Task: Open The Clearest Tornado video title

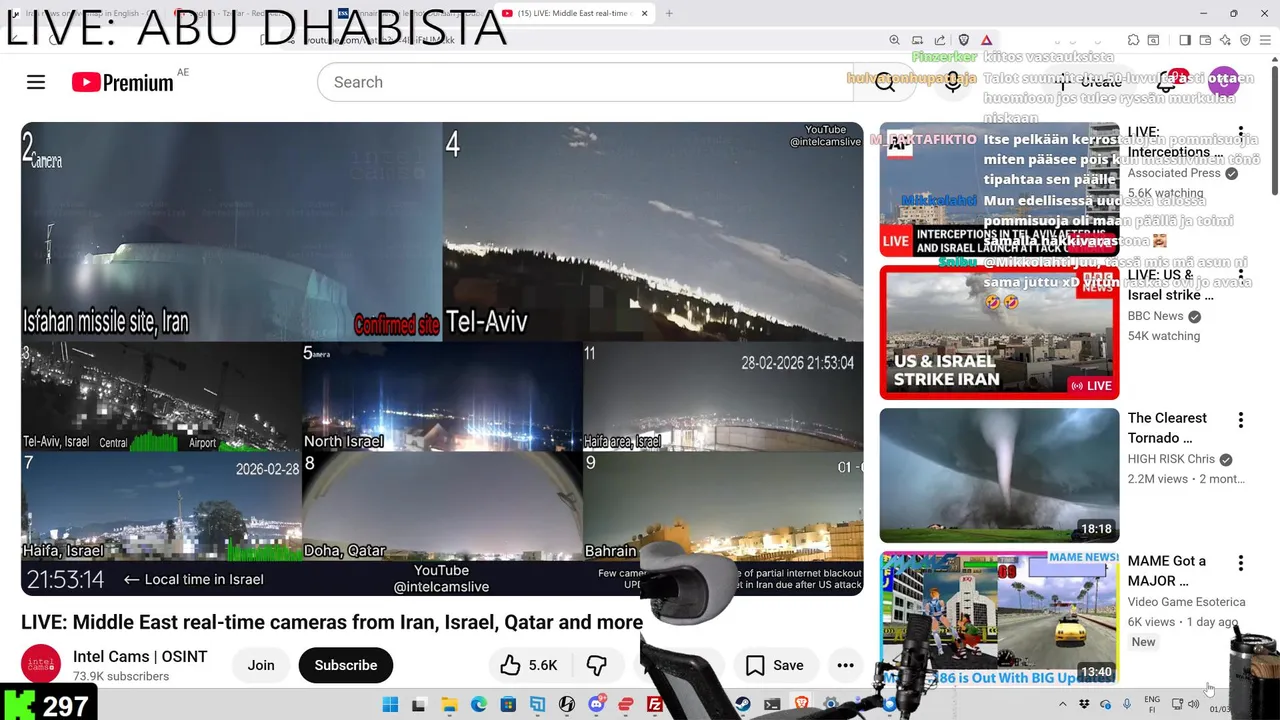Action: click(x=1167, y=428)
